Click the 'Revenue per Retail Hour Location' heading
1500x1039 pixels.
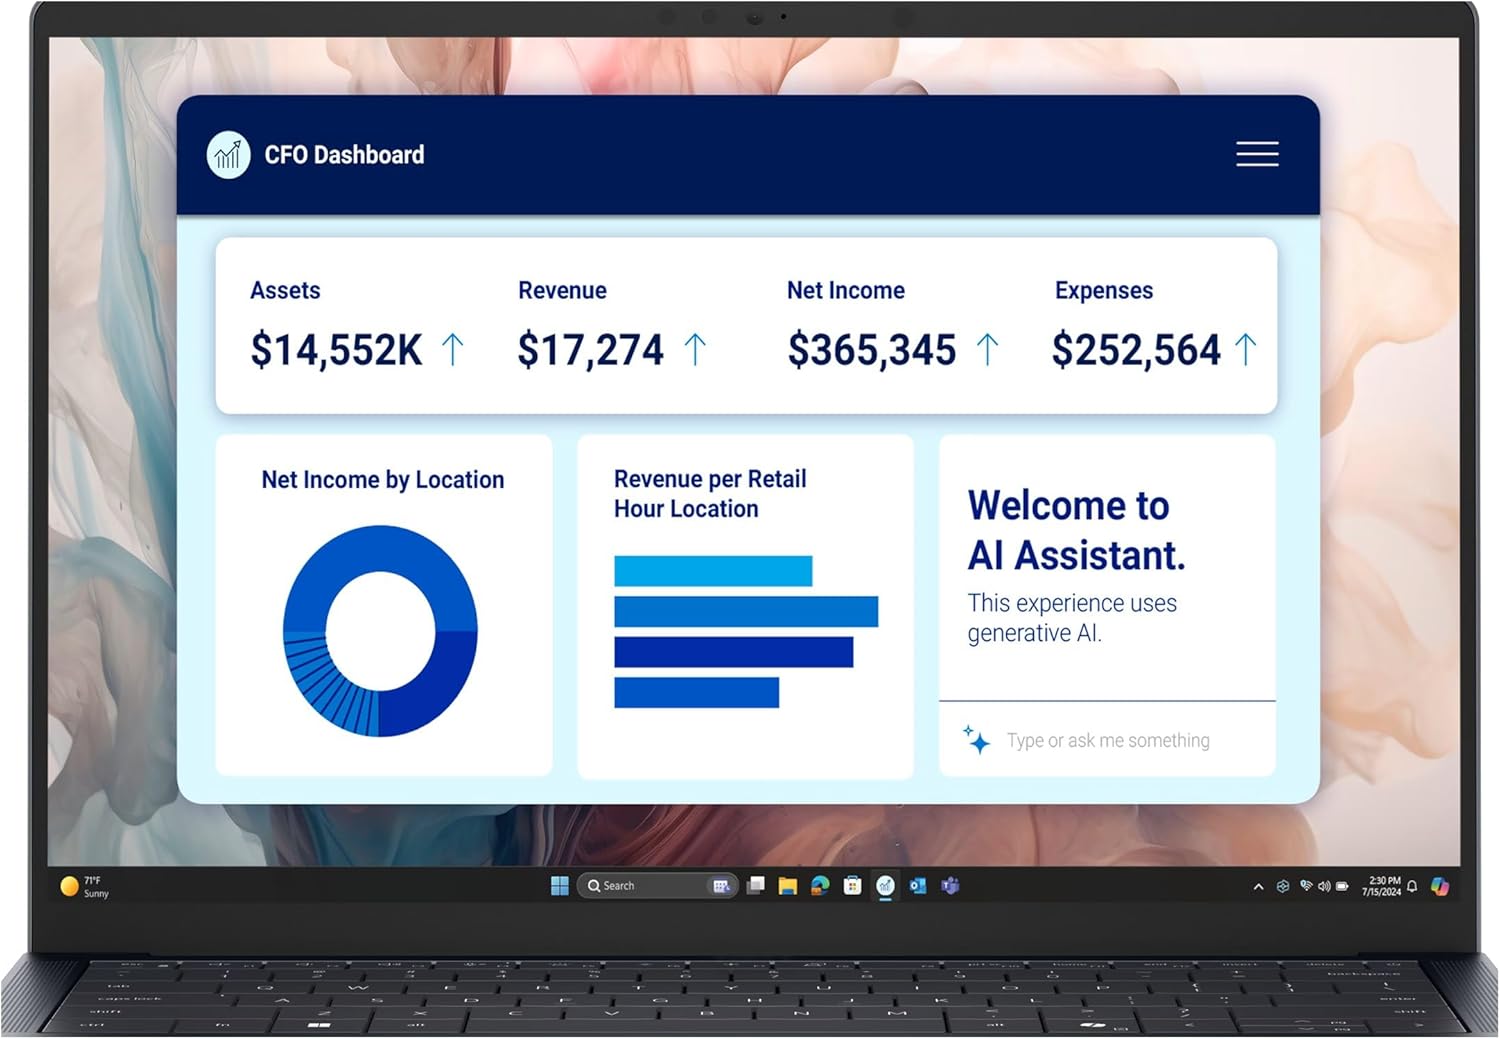[710, 494]
